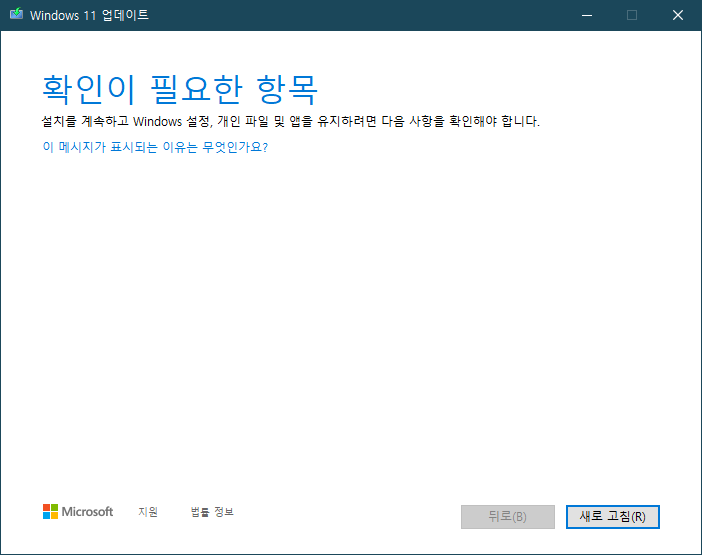Click the heading '확인이 필요한 항목'
This screenshot has width=702, height=555.
pos(180,89)
